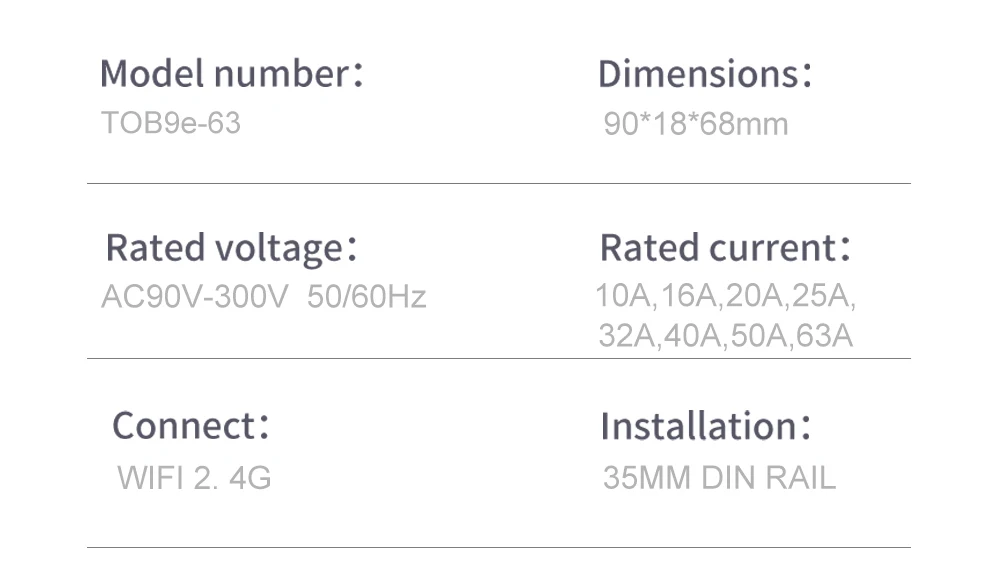Click the divider line below Model number

(x=498, y=183)
